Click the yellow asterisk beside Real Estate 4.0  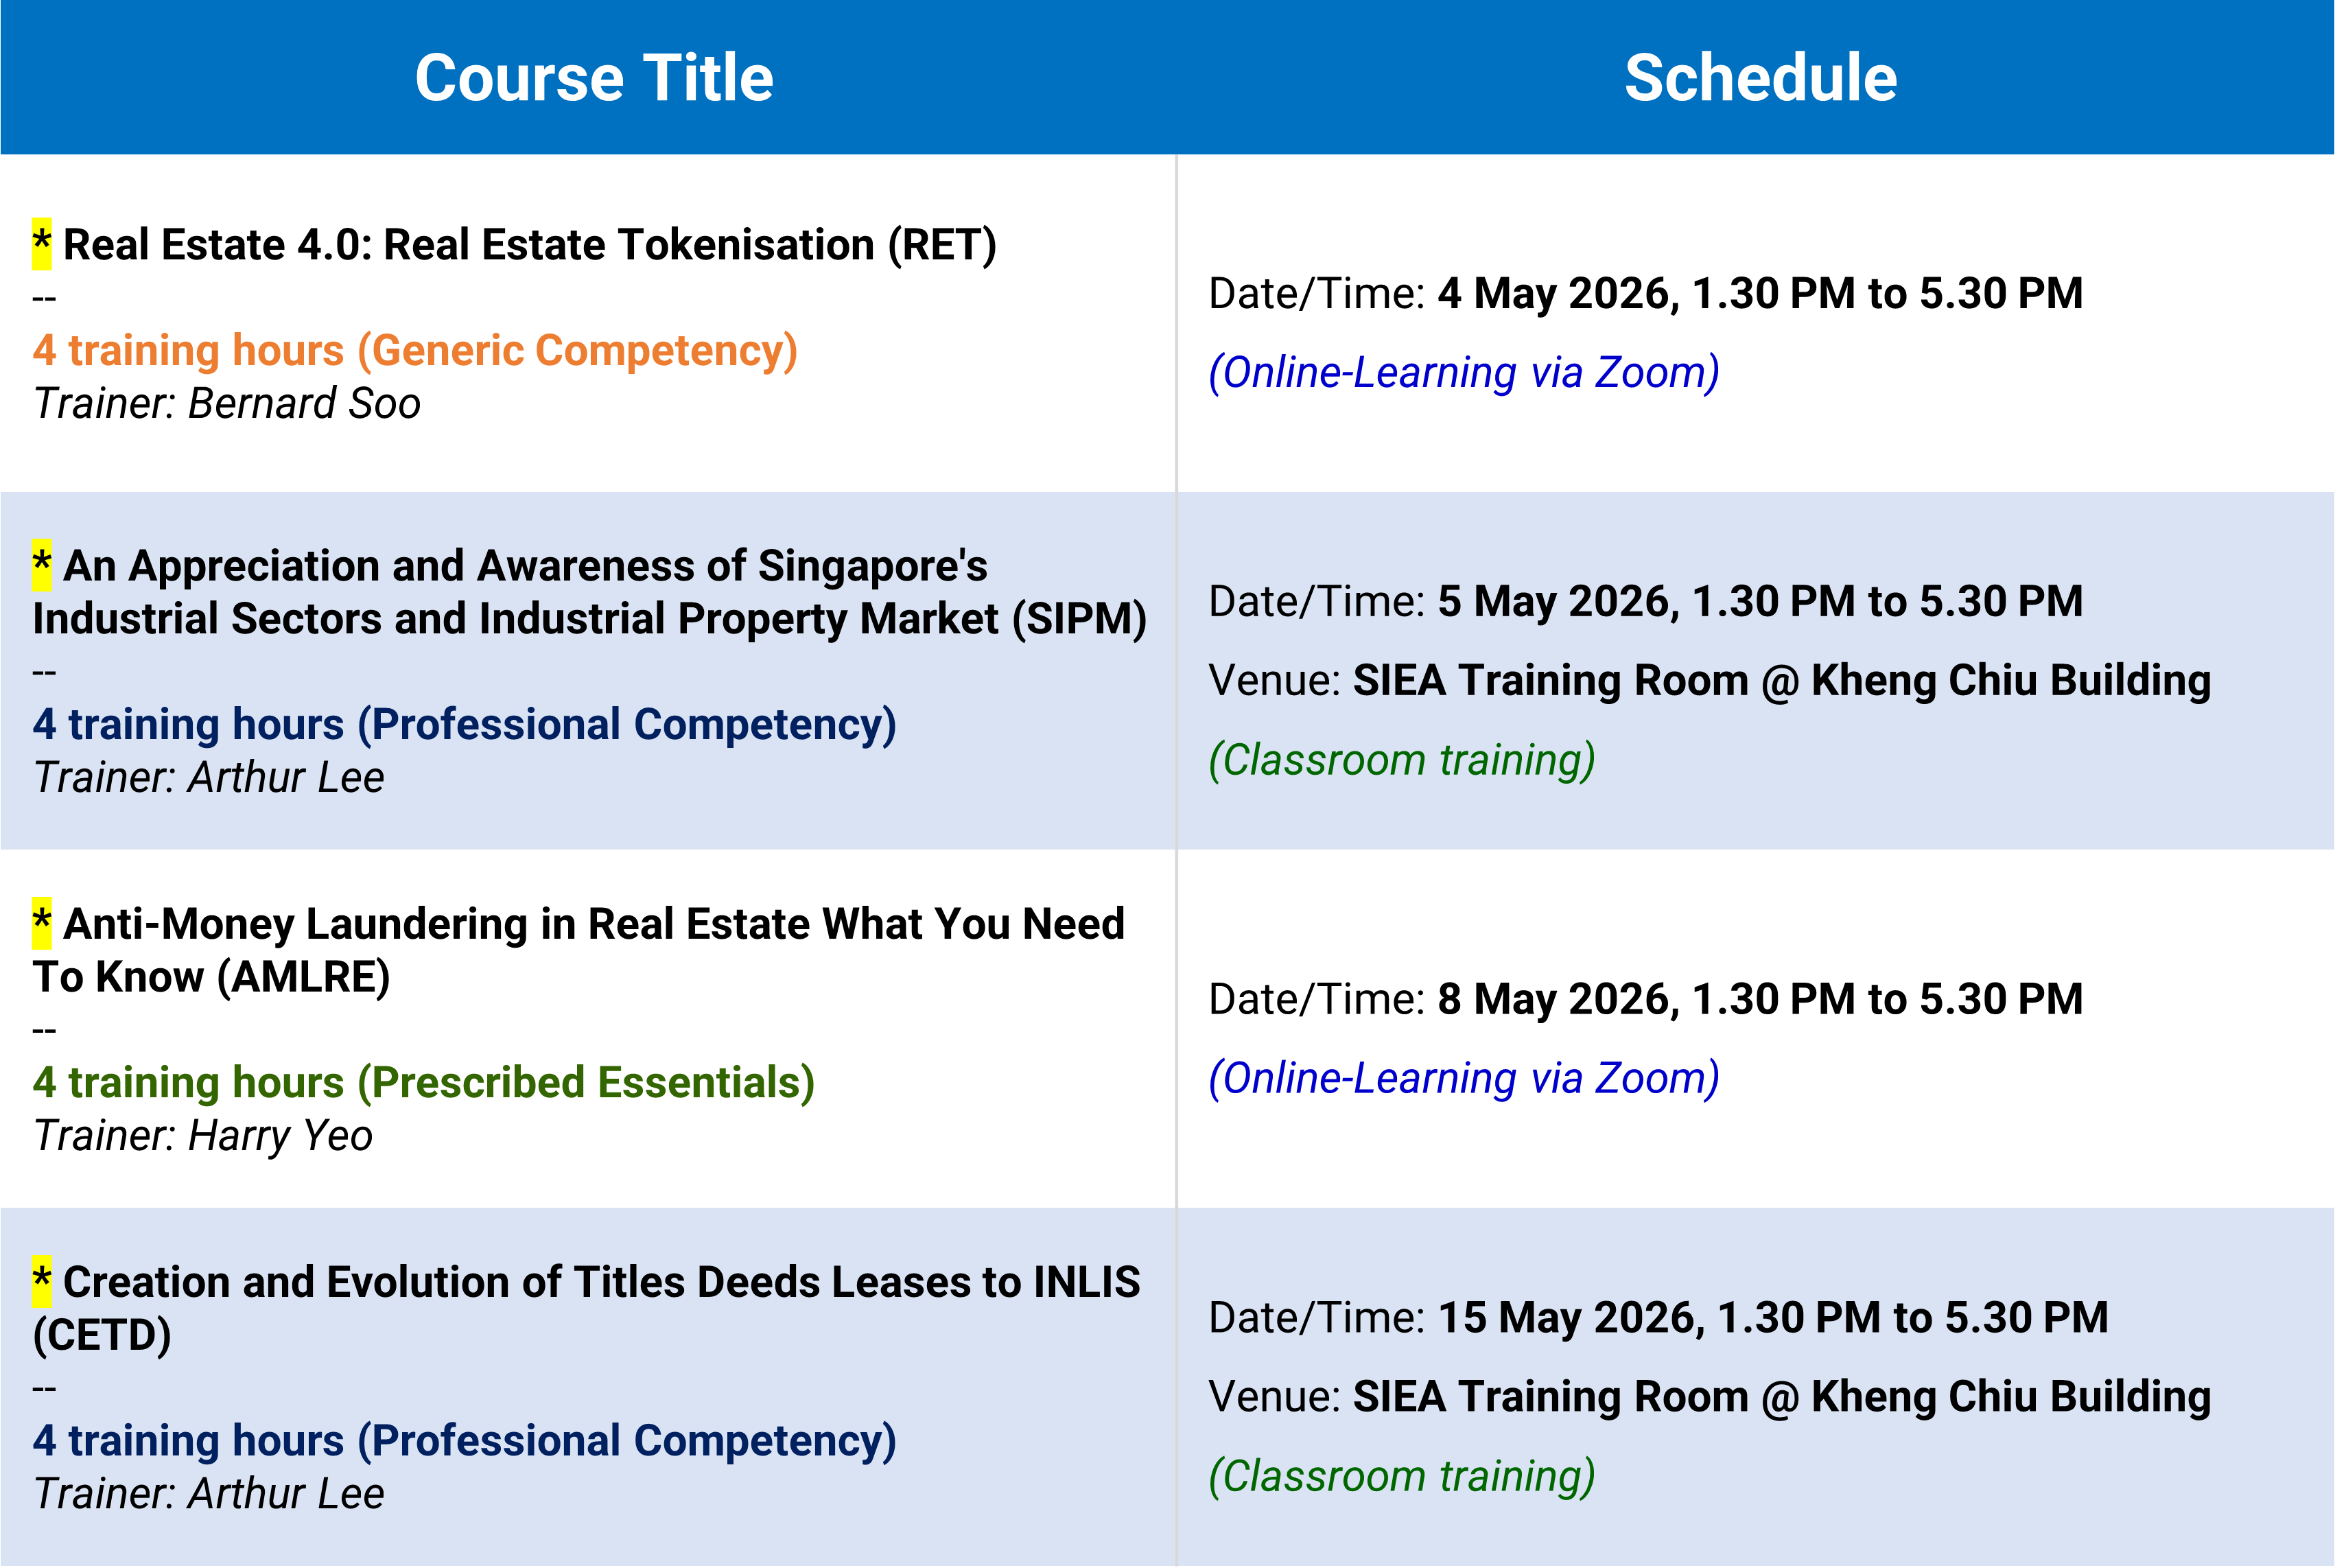click(41, 244)
